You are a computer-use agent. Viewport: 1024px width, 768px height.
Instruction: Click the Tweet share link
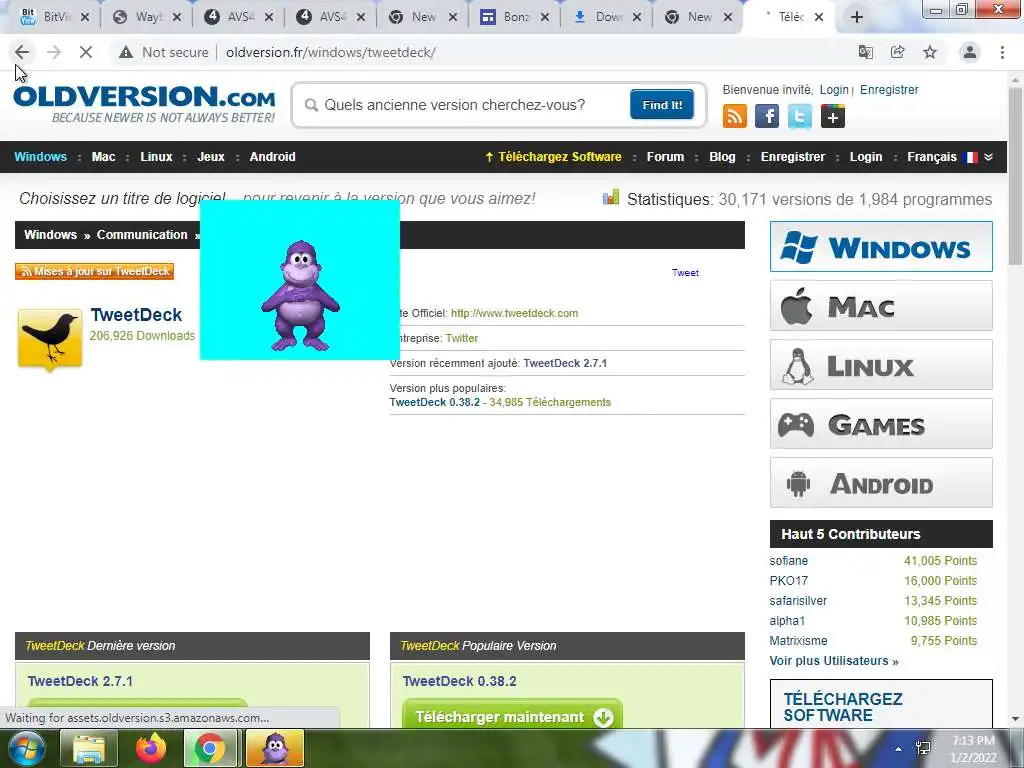[685, 273]
